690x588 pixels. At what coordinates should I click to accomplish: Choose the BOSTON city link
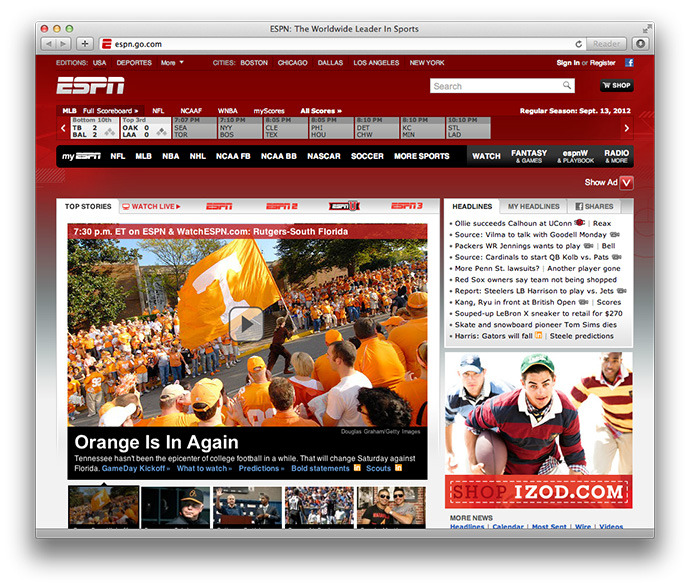[x=254, y=62]
